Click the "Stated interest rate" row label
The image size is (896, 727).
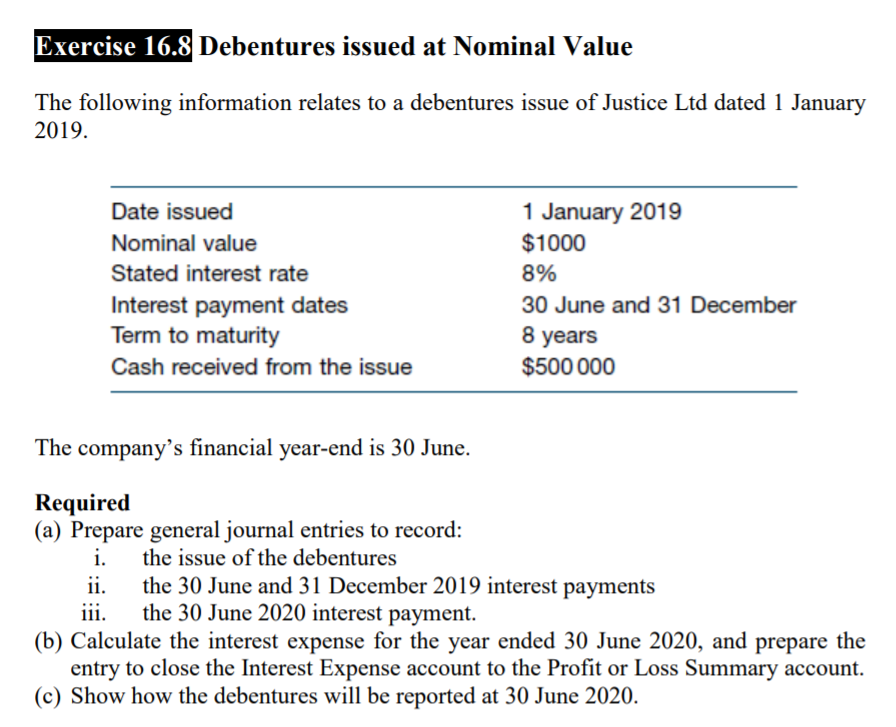tap(210, 274)
